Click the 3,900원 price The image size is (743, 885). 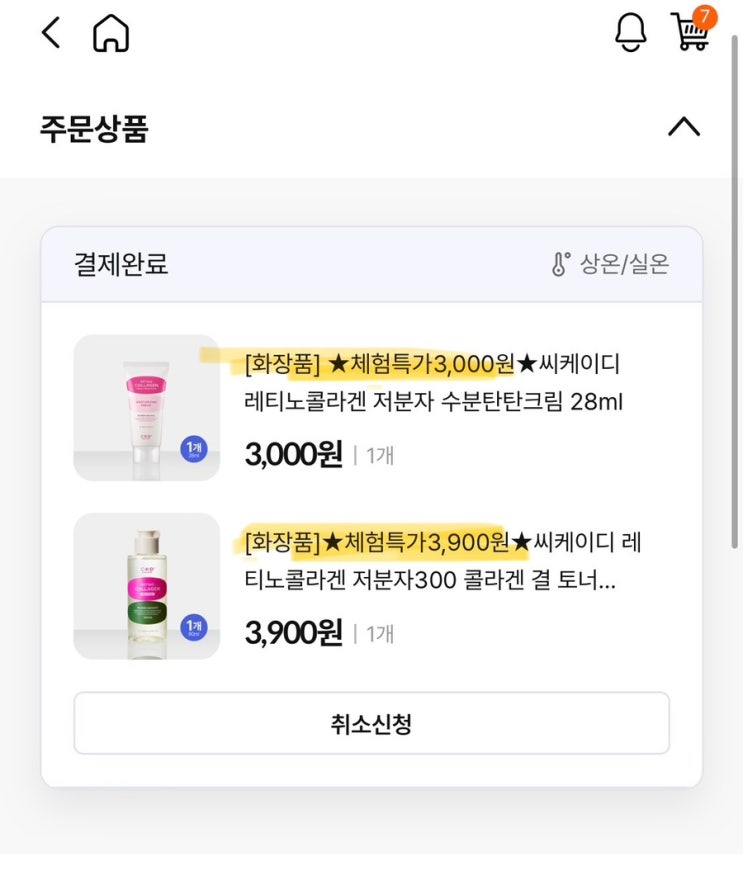[293, 633]
